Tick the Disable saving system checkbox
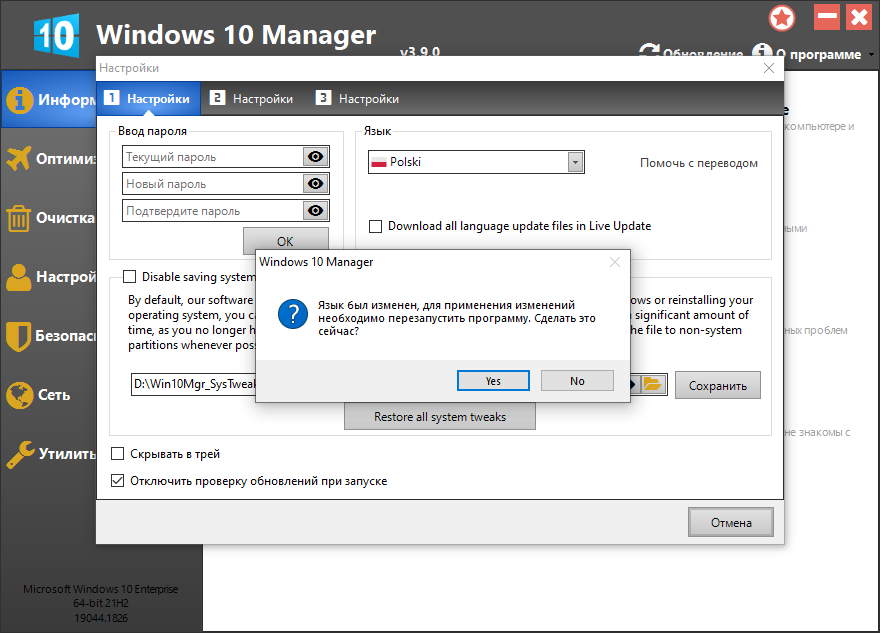Screen dimensions: 880x633 tap(130, 277)
